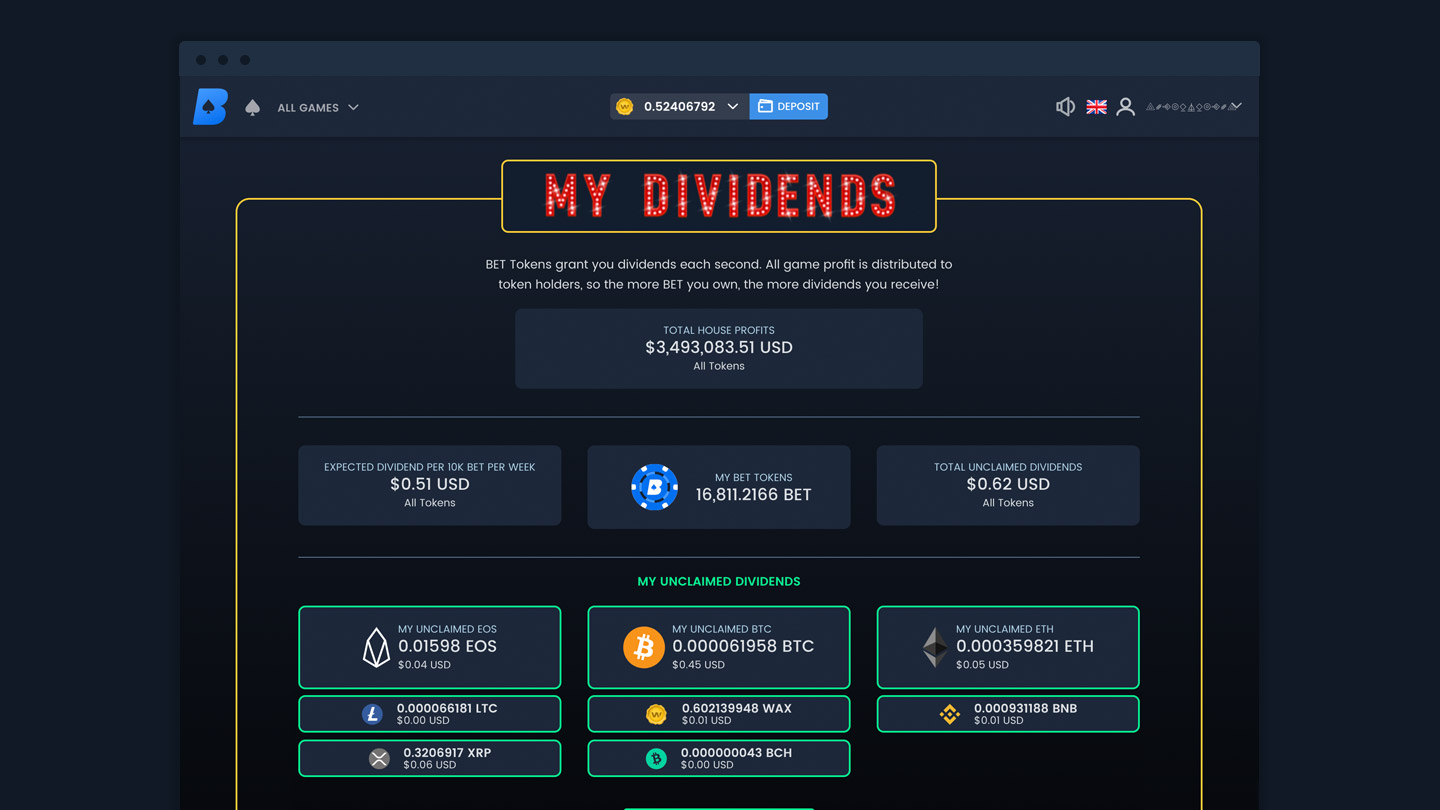Click the spade games icon
Image resolution: width=1440 pixels, height=810 pixels.
pos(253,107)
